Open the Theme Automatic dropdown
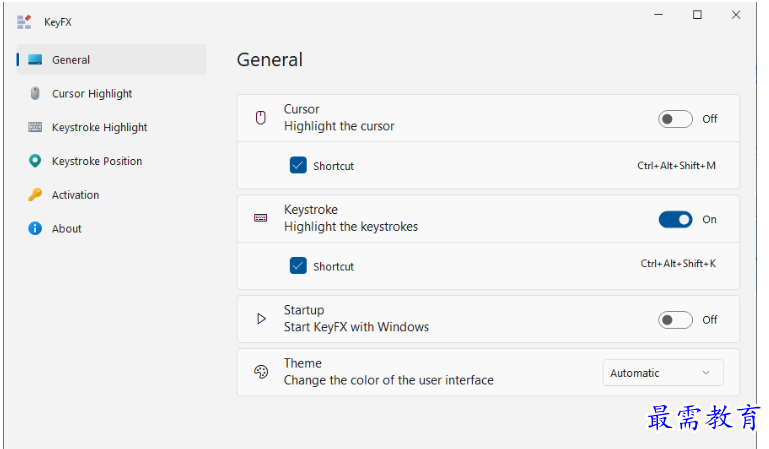This screenshot has height=449, width=769. click(x=663, y=373)
